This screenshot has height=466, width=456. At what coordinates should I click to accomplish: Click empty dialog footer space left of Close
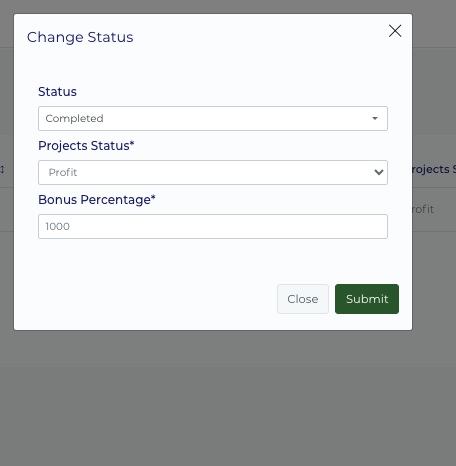coord(145,299)
